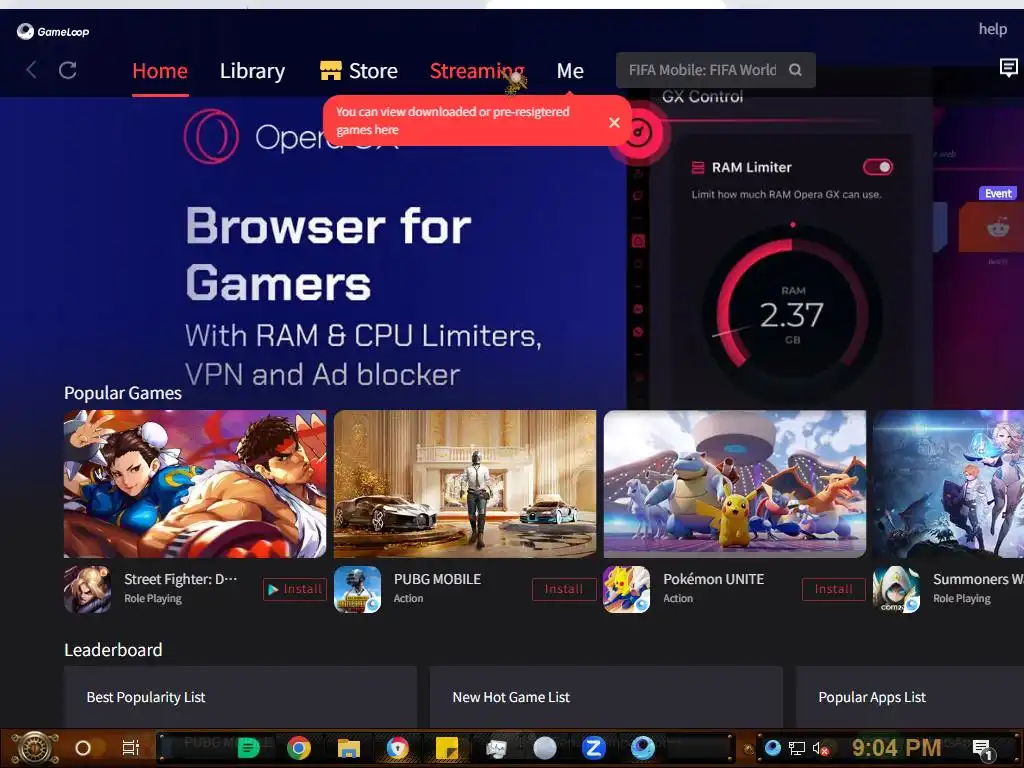Open Sticky Notes from taskbar
Screen dimensions: 1024x768
tap(447, 748)
